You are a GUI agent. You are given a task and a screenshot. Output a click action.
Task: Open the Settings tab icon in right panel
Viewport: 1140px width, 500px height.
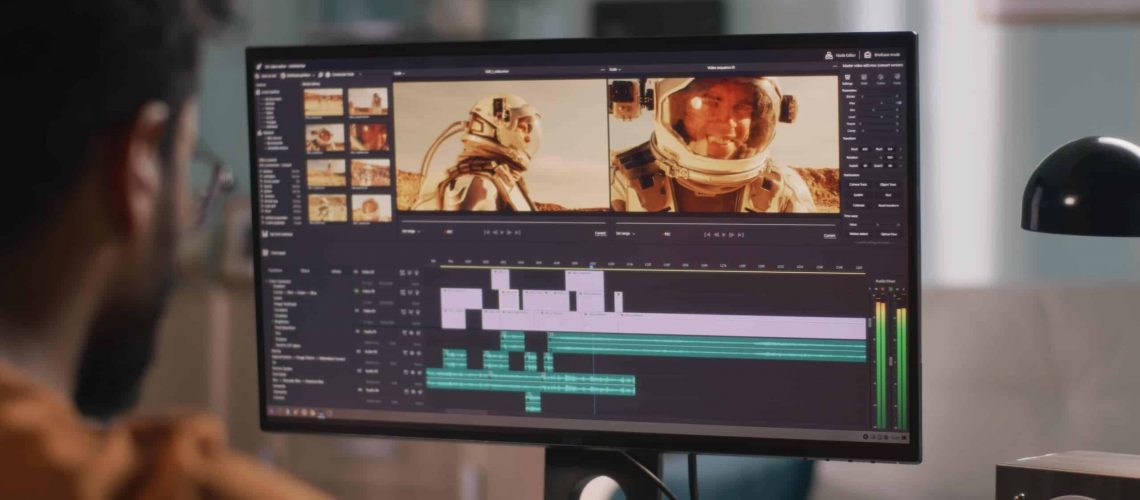[x=848, y=77]
